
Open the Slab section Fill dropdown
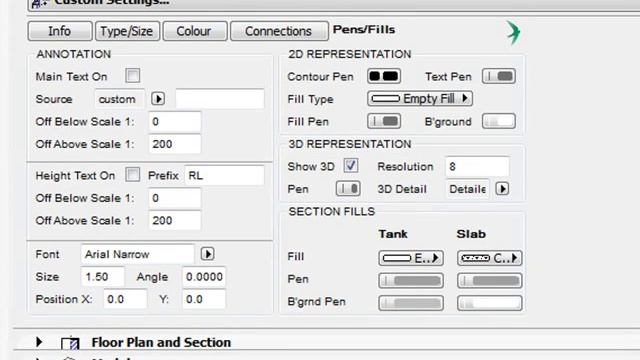[490, 258]
